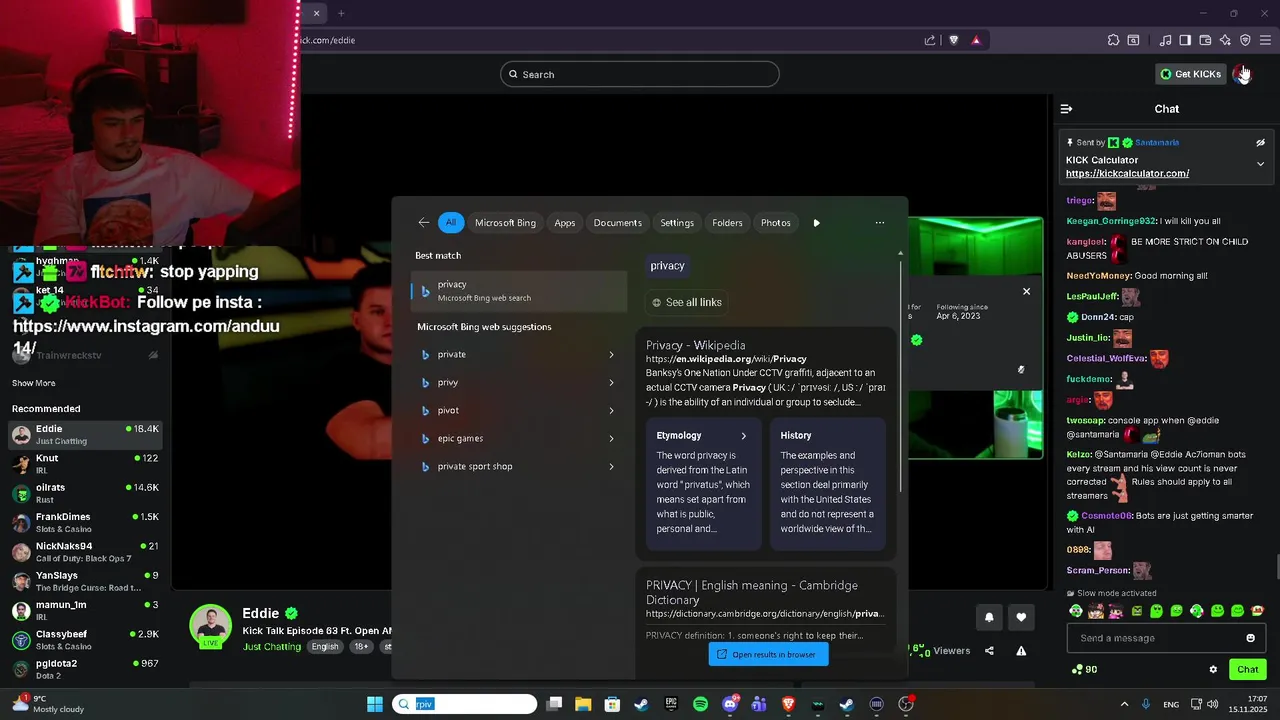Screen dimensions: 1280x720
Task: Open Brave Rewards triangle icon
Action: coord(976,40)
